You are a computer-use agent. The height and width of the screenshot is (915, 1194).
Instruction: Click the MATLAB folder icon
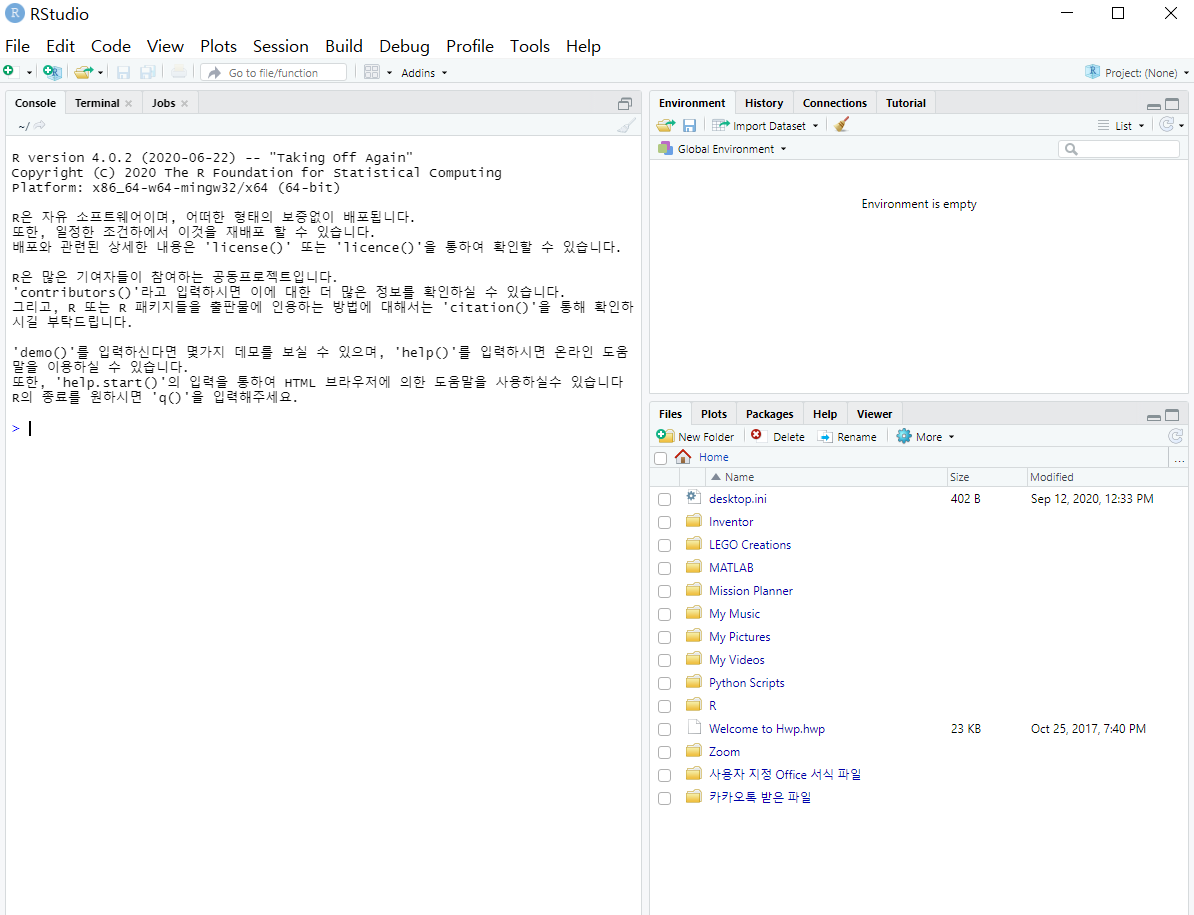(693, 566)
